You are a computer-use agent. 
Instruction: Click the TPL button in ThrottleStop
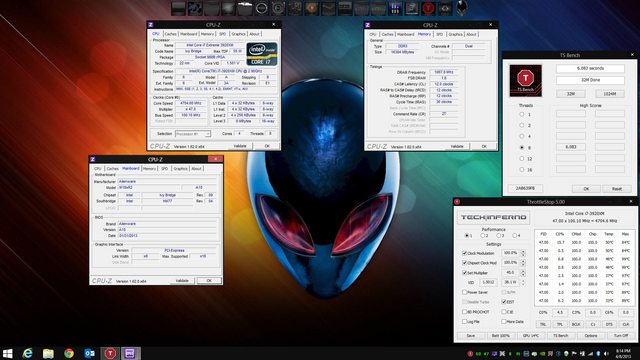(x=560, y=324)
